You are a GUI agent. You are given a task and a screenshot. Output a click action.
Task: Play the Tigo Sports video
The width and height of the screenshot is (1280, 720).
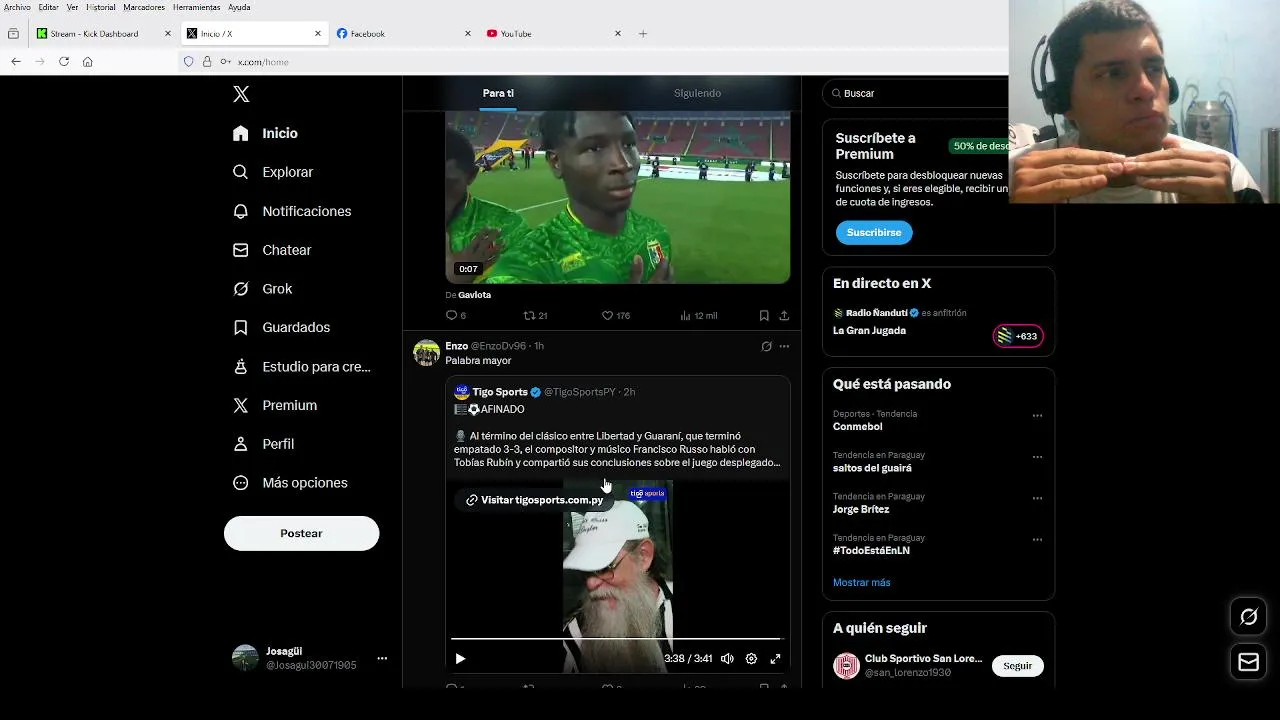(460, 658)
